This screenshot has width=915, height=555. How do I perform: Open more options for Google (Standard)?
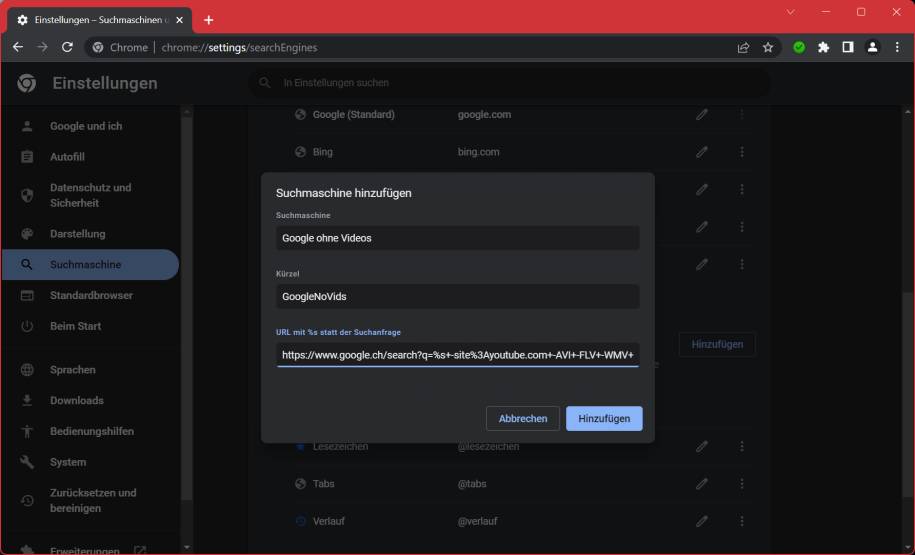(742, 114)
